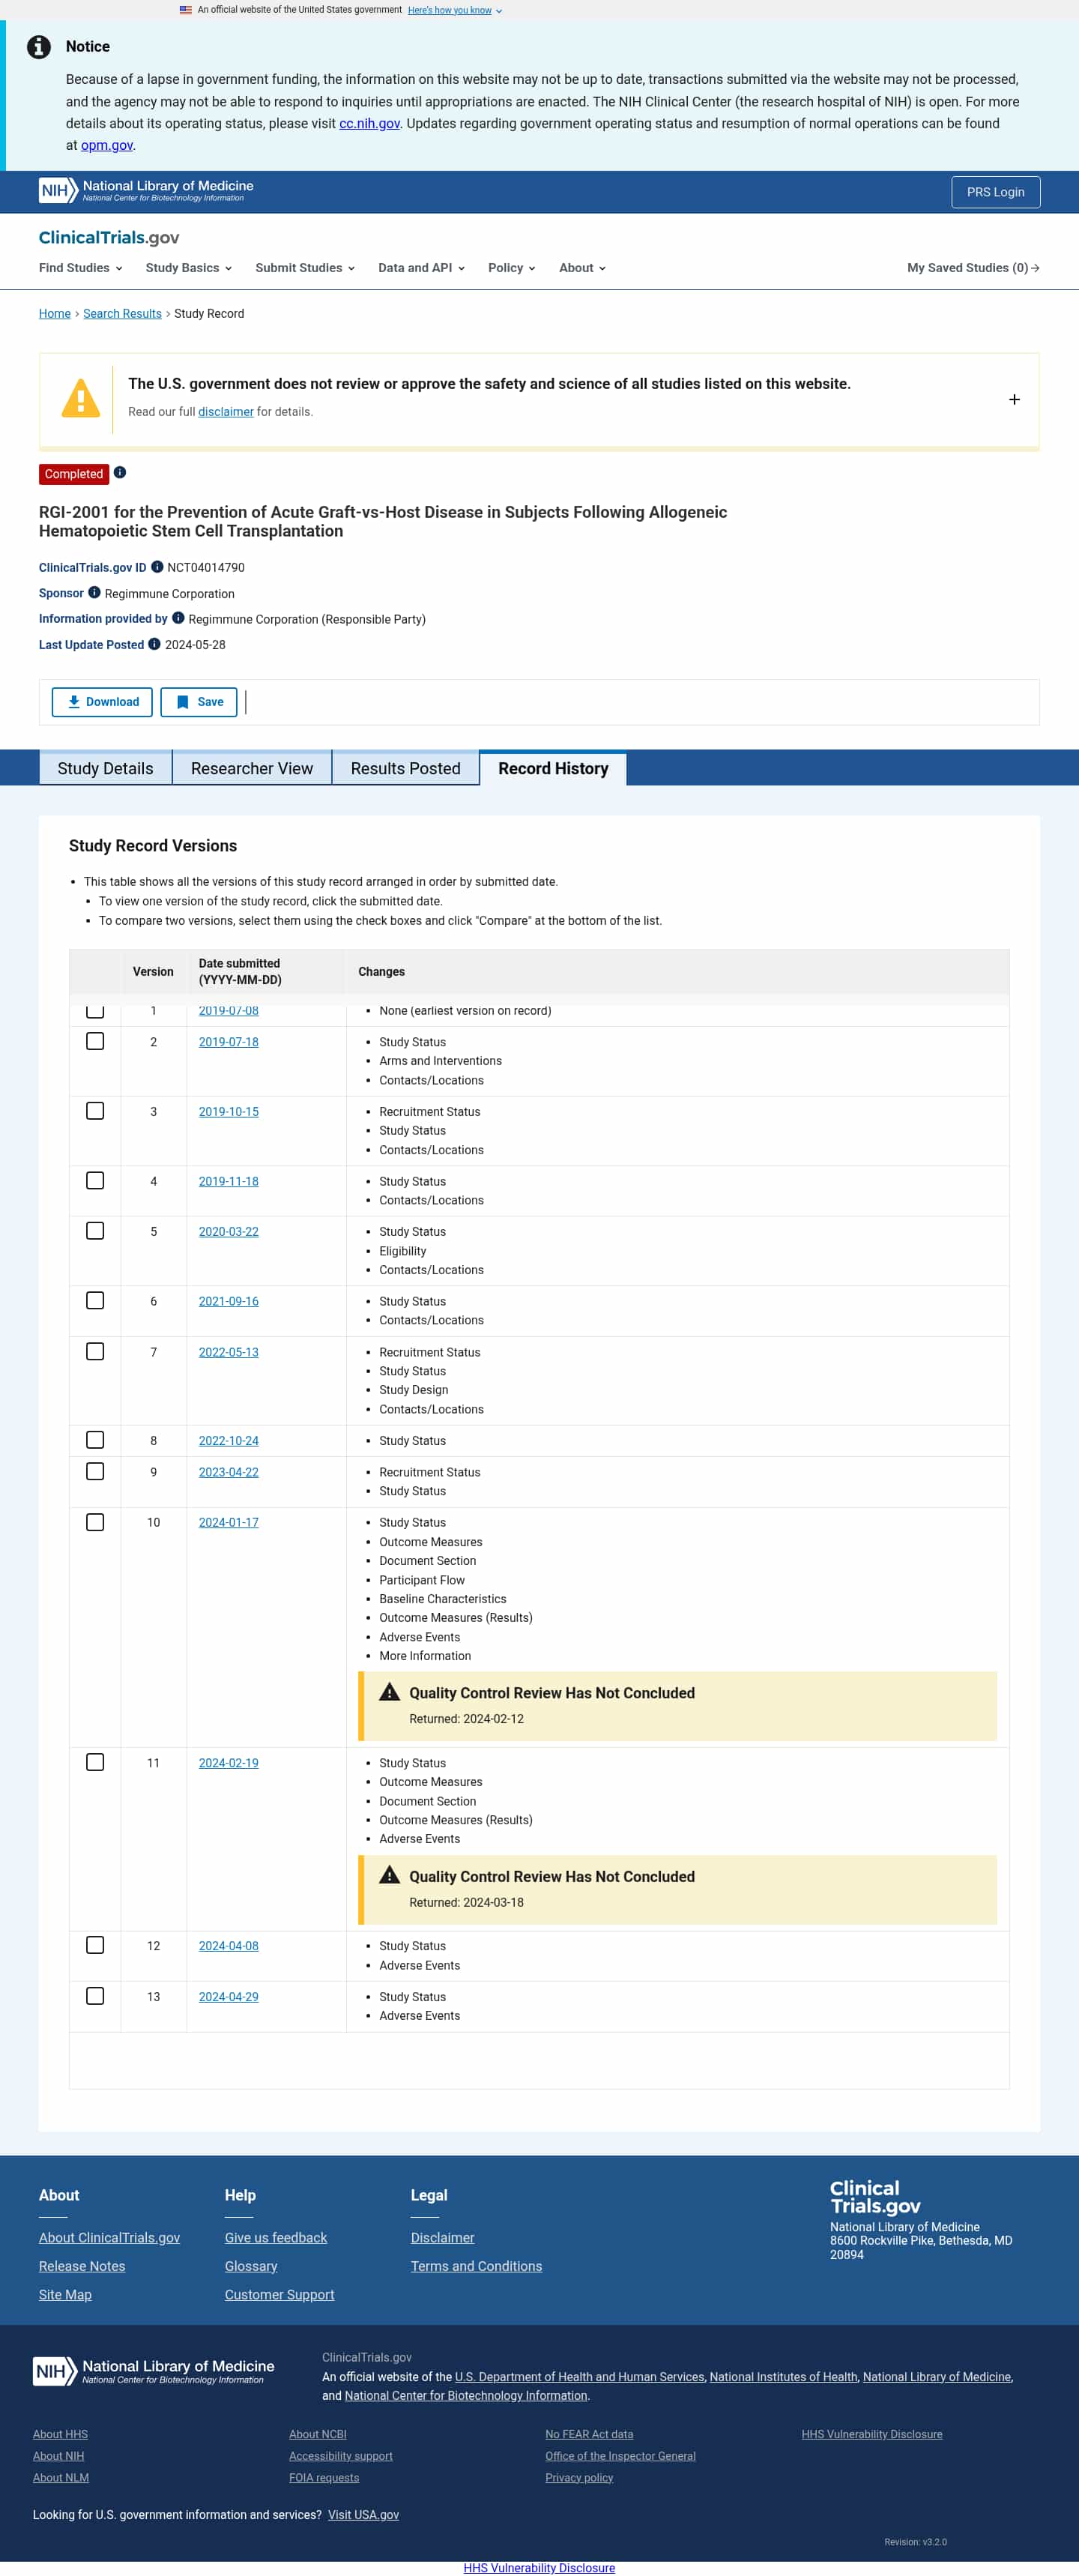1079x2576 pixels.
Task: Click the info icon next to Sponsor
Action: [x=94, y=593]
